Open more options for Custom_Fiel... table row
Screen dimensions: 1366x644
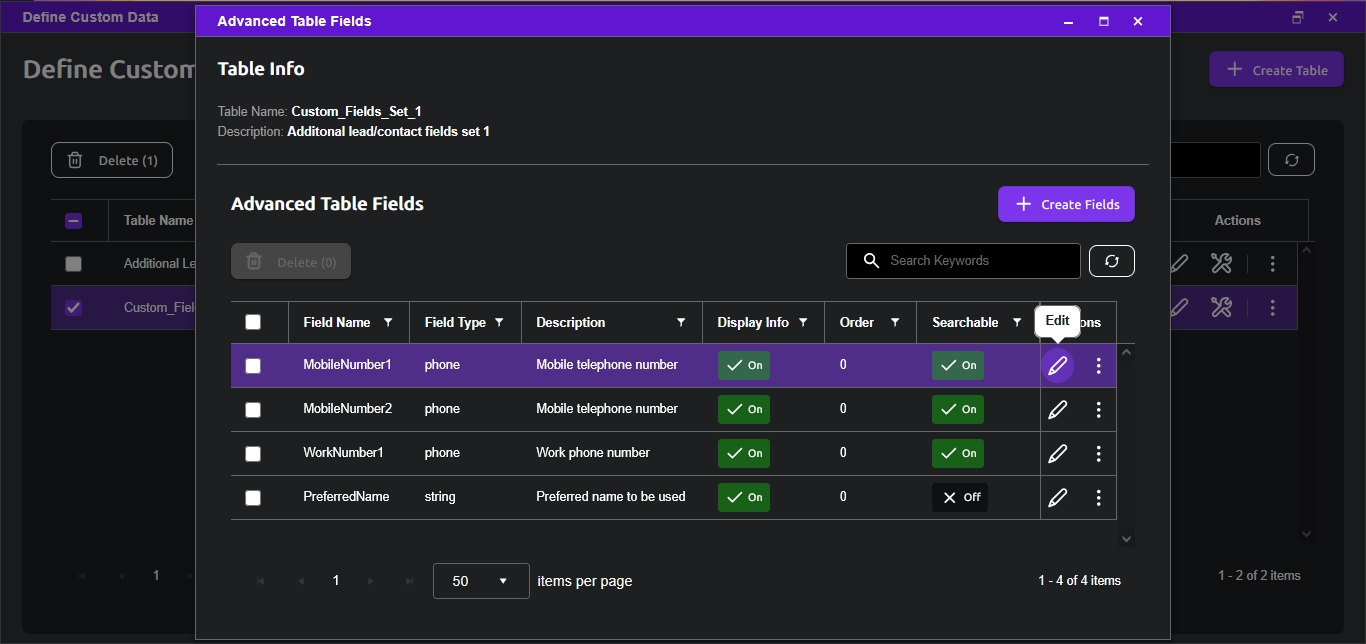click(x=1272, y=308)
